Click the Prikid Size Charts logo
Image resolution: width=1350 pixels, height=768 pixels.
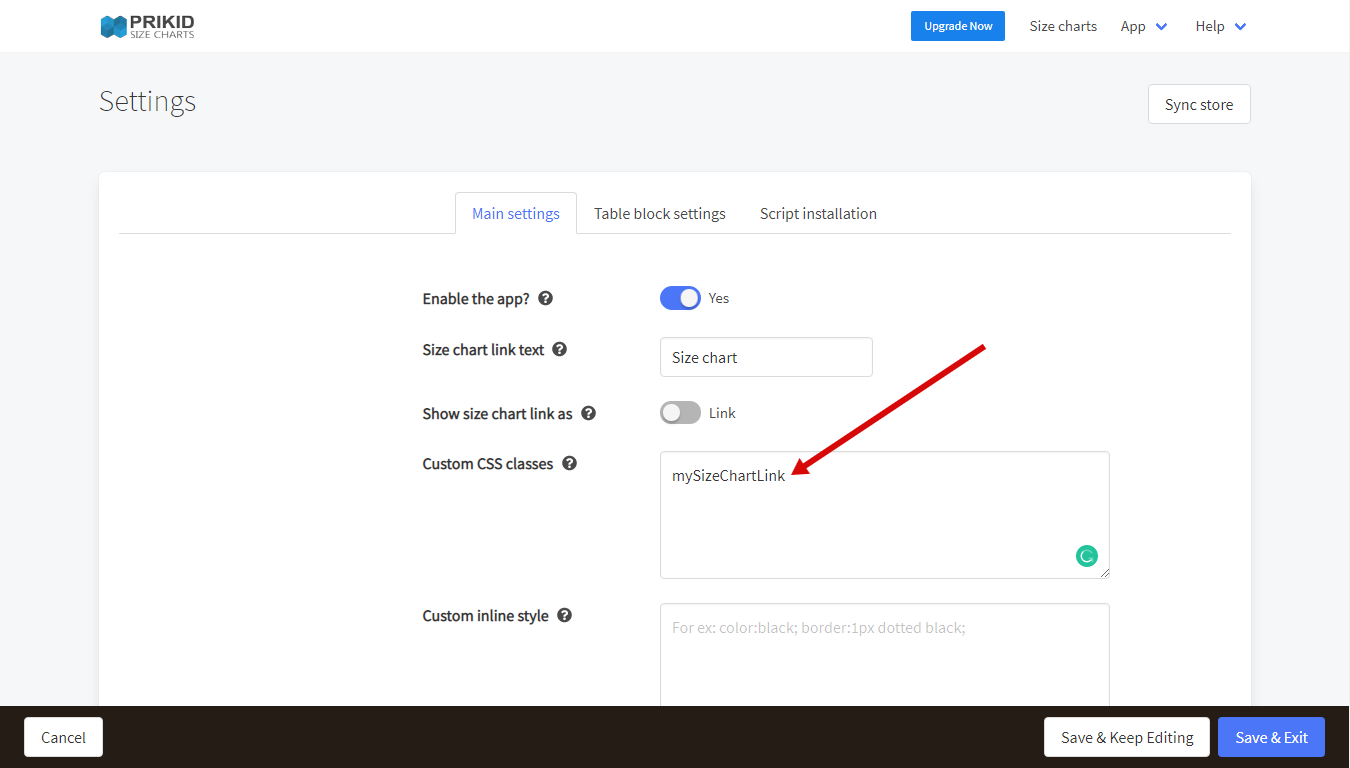[148, 27]
